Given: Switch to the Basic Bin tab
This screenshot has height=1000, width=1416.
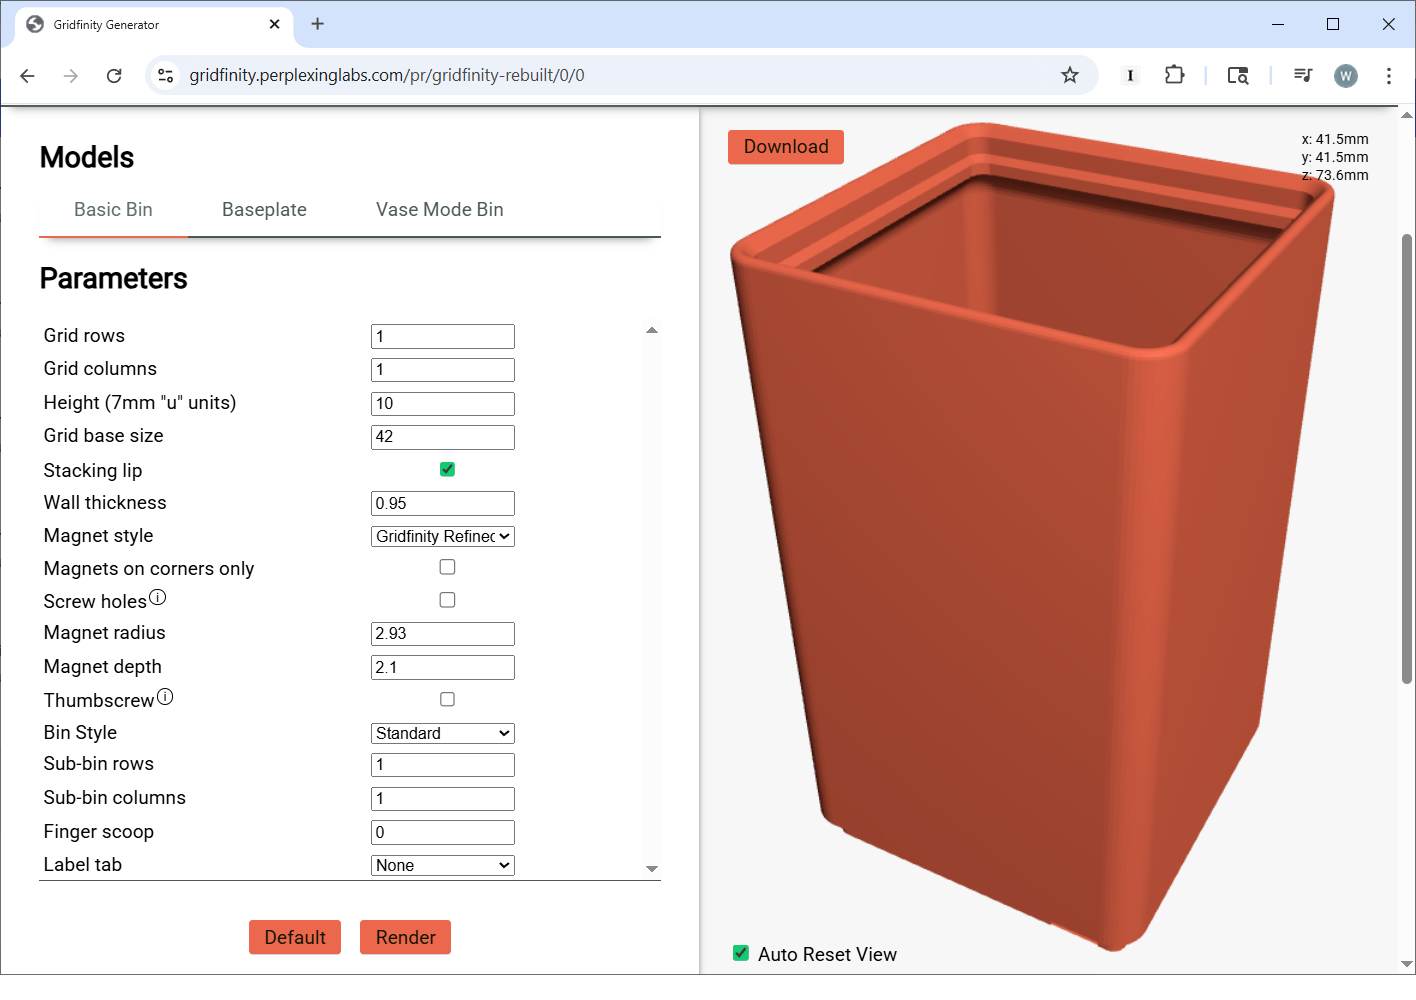Looking at the screenshot, I should pos(113,210).
